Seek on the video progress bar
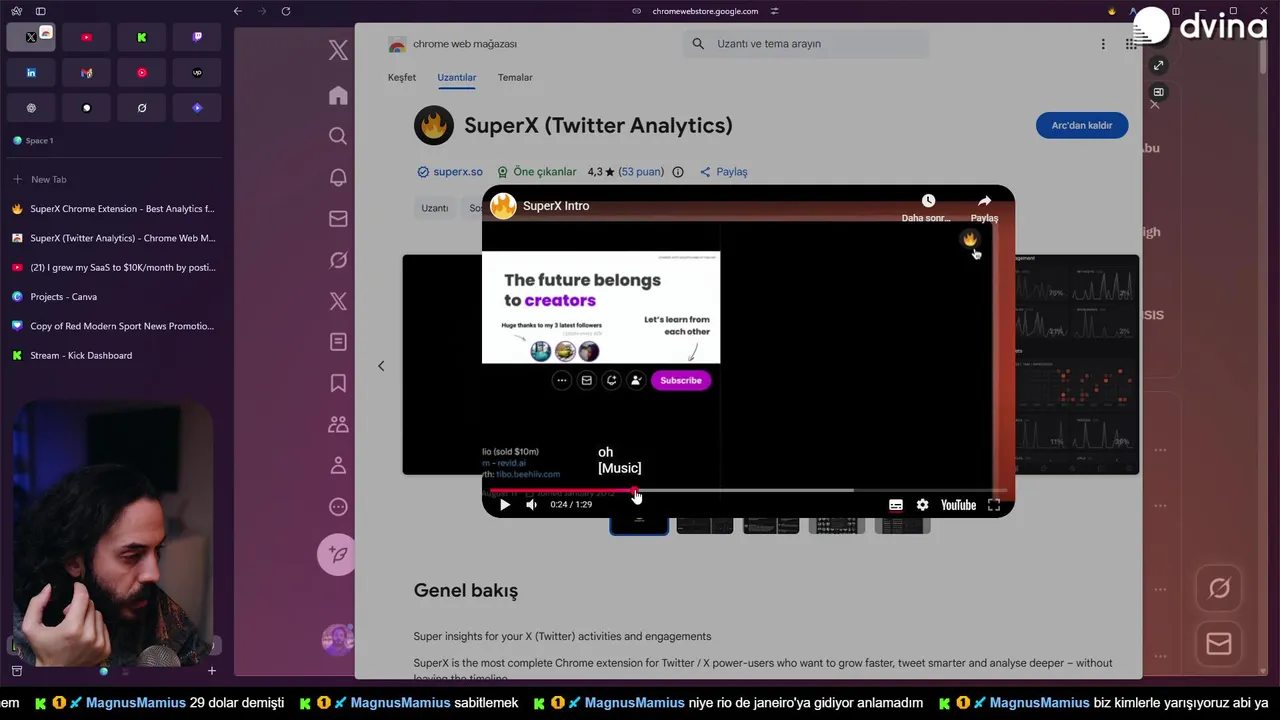 (748, 490)
